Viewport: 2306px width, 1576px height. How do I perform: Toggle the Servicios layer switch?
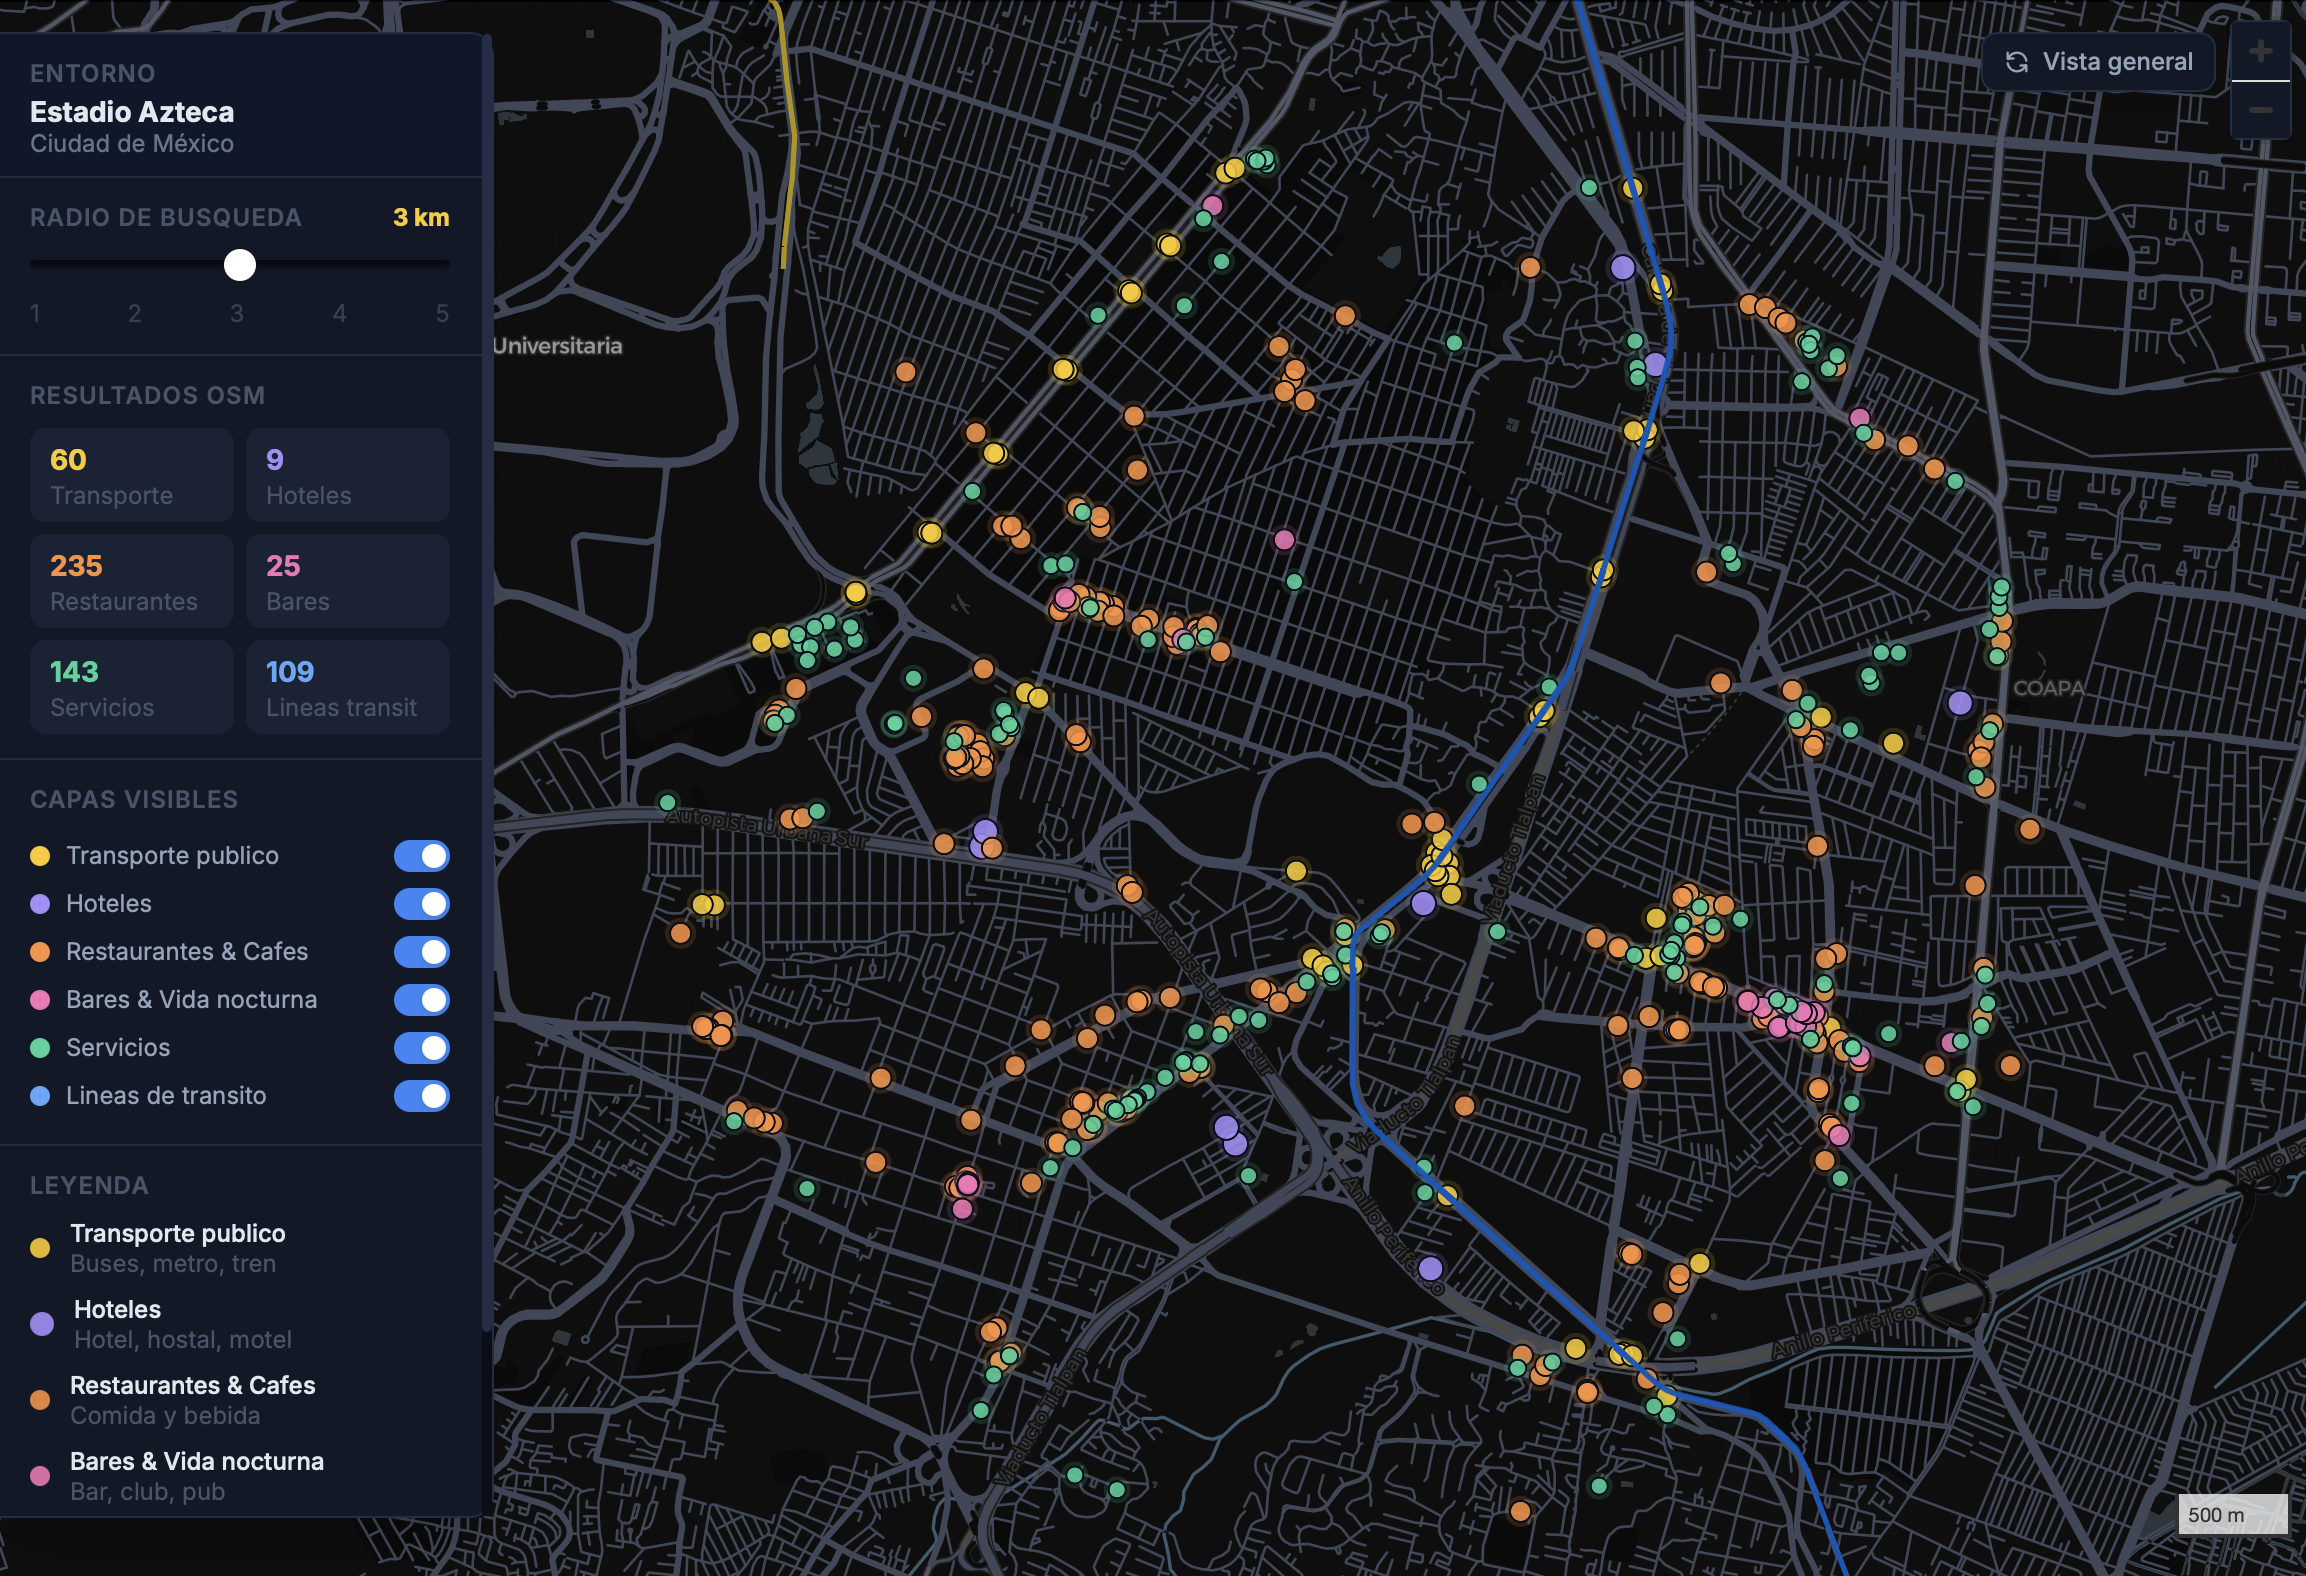tap(421, 1048)
